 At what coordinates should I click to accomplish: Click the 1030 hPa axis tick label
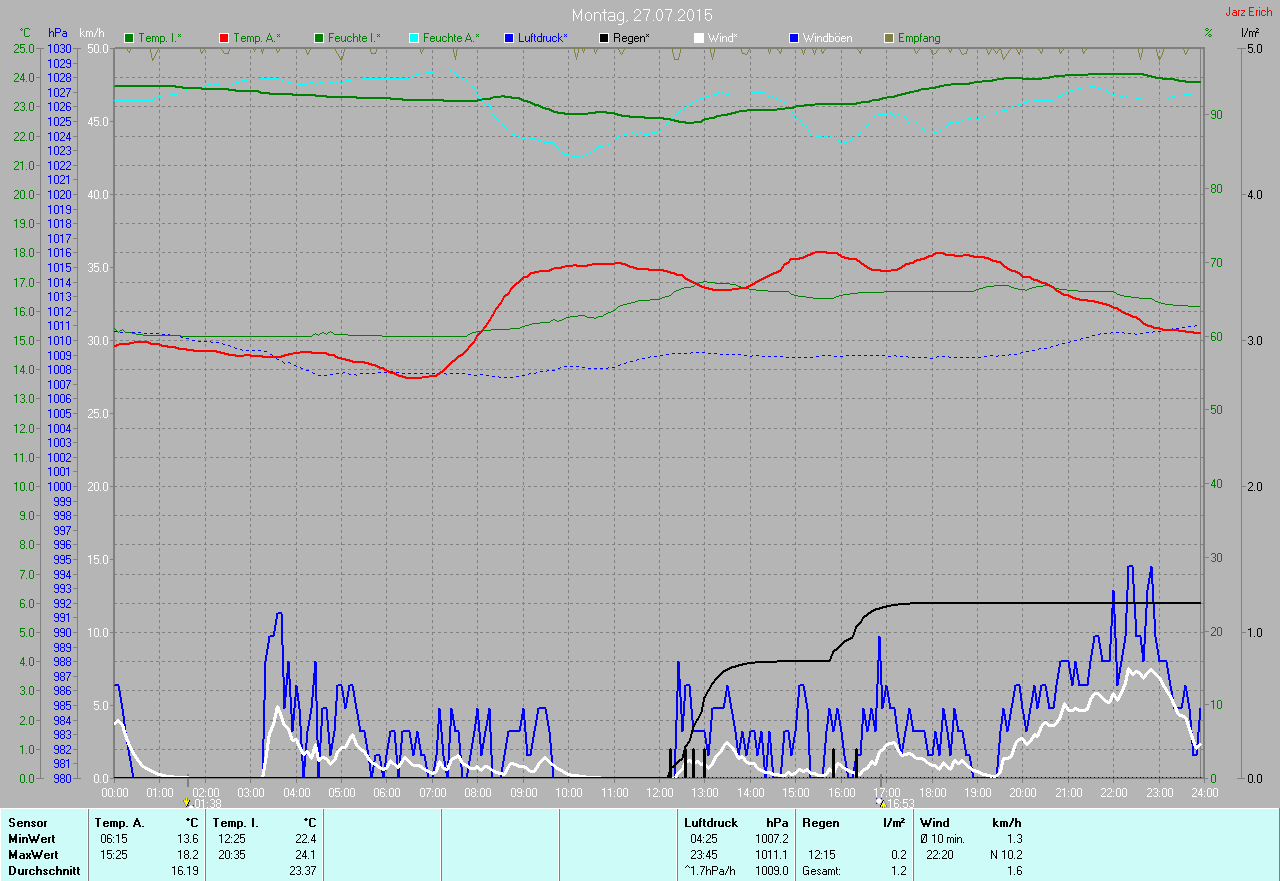[59, 48]
